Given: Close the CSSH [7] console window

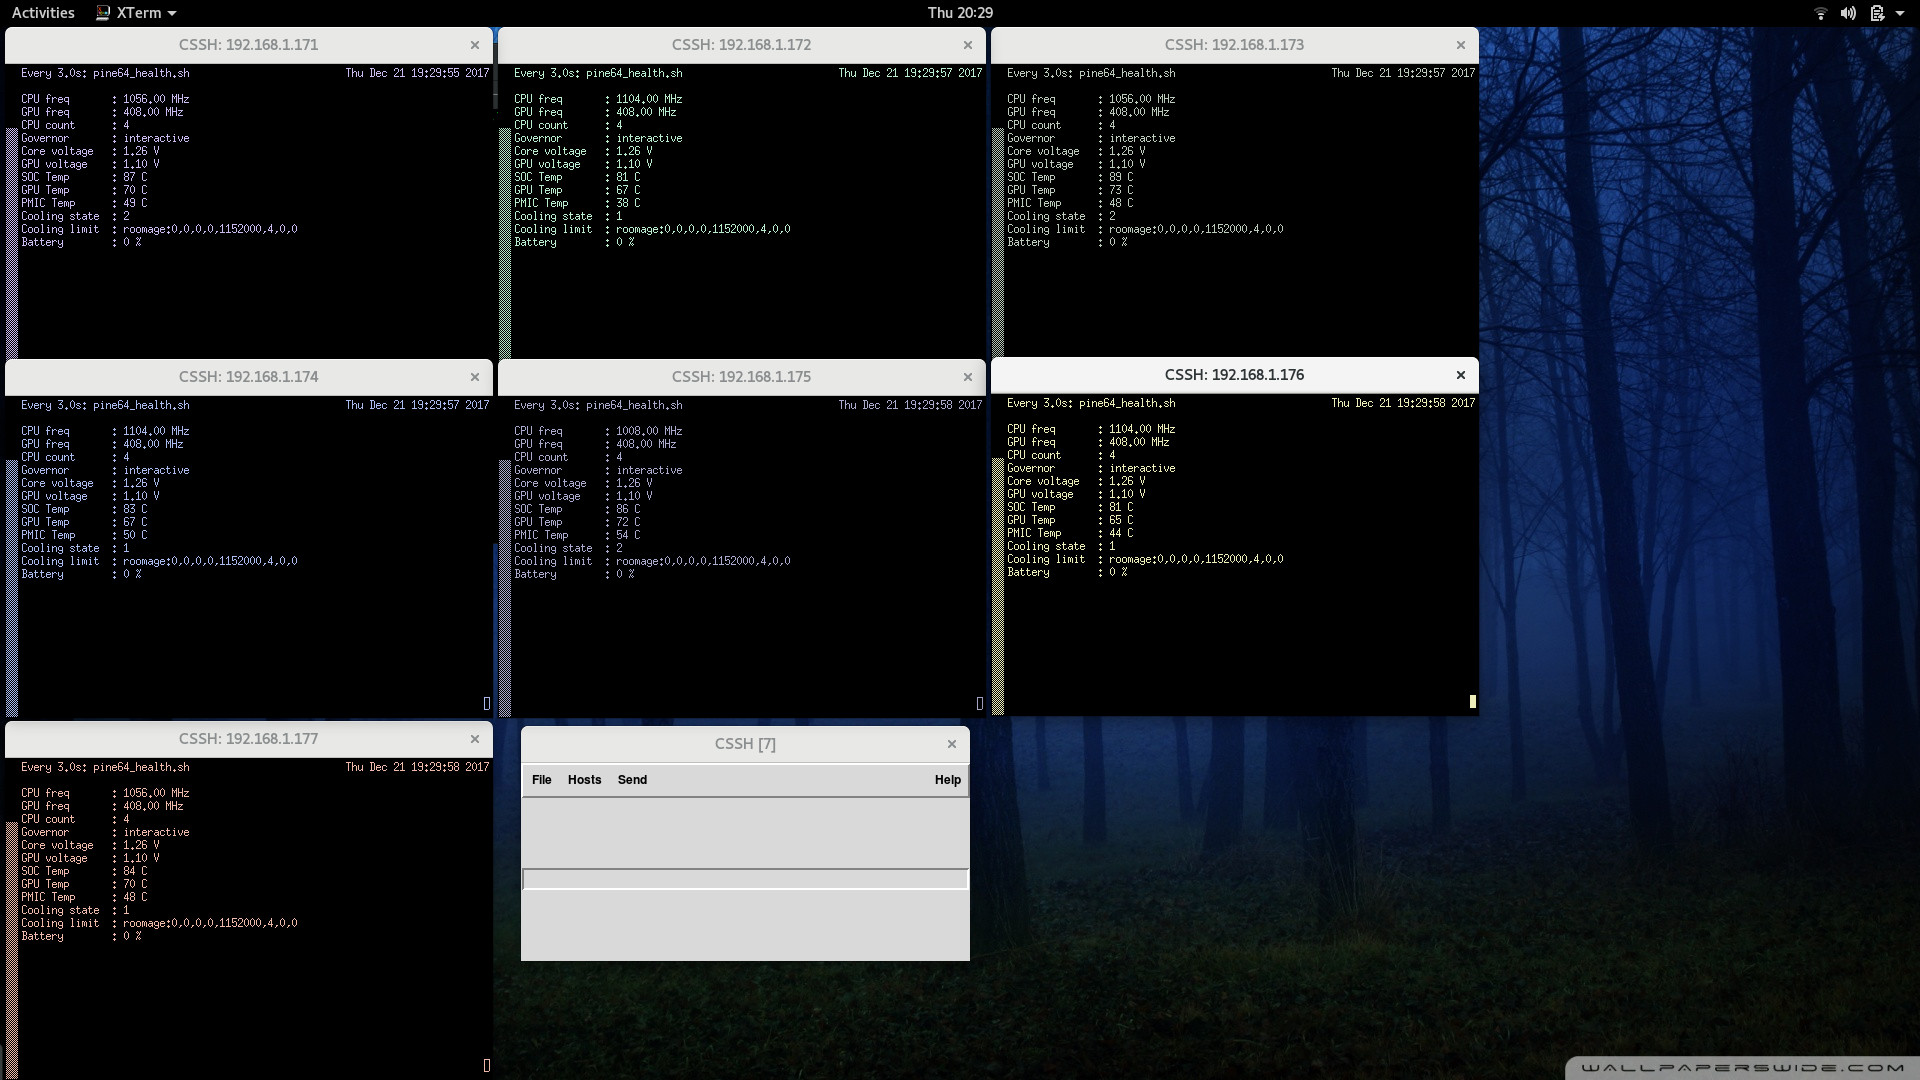Looking at the screenshot, I should click(x=952, y=744).
